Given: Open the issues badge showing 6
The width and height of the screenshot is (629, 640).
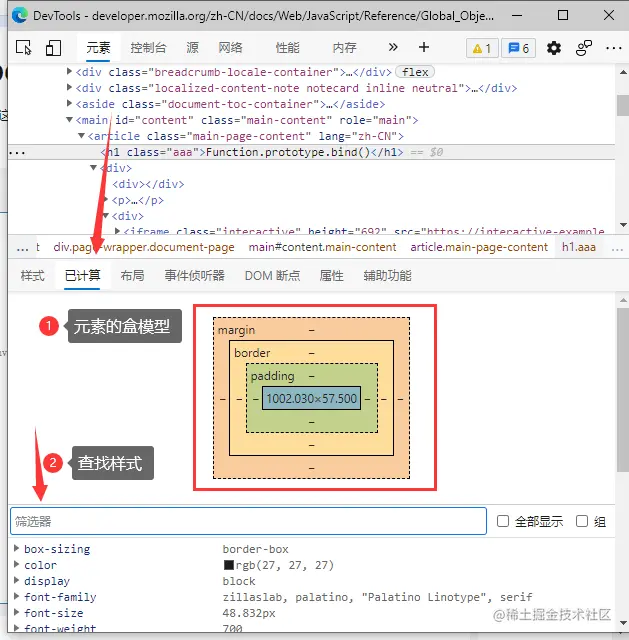Looking at the screenshot, I should (x=518, y=49).
